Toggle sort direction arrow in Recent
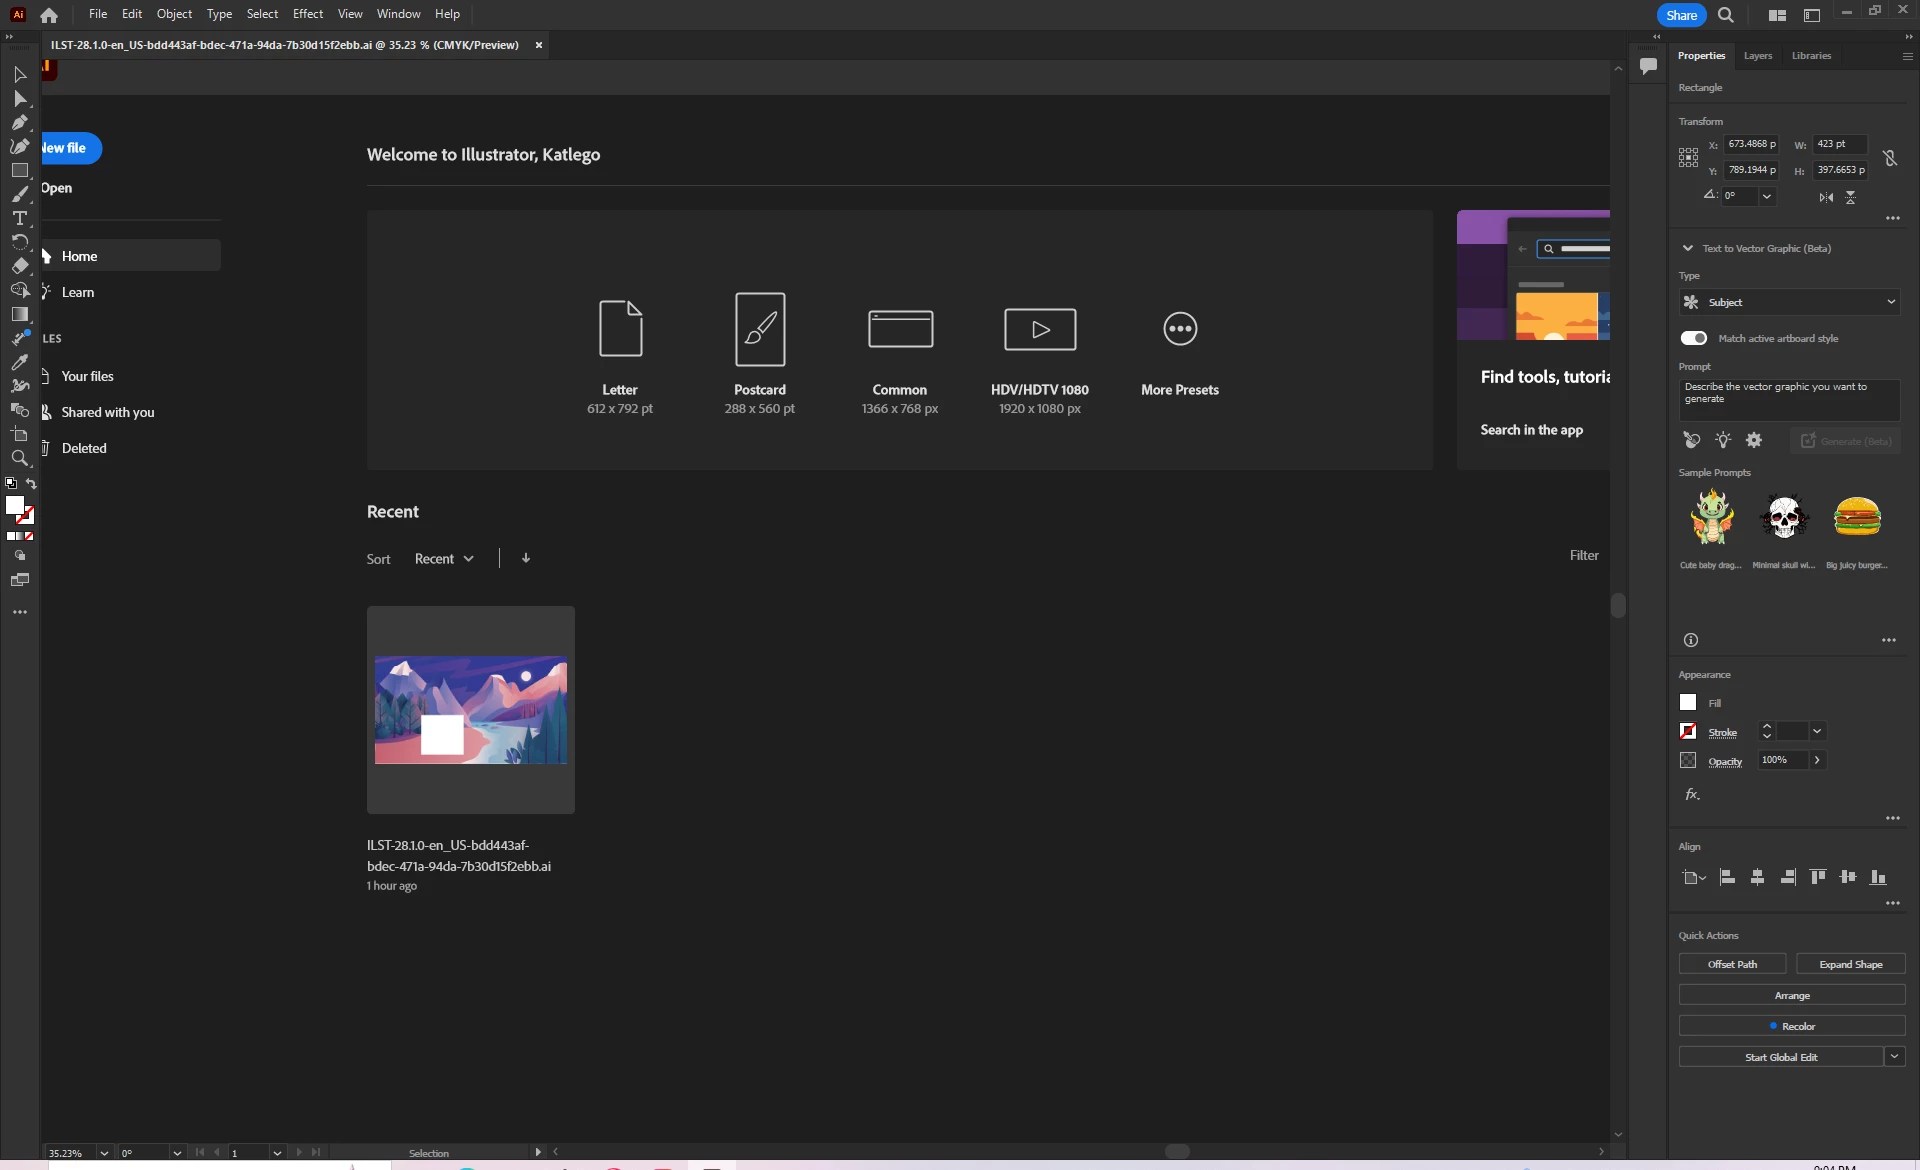 coord(526,558)
